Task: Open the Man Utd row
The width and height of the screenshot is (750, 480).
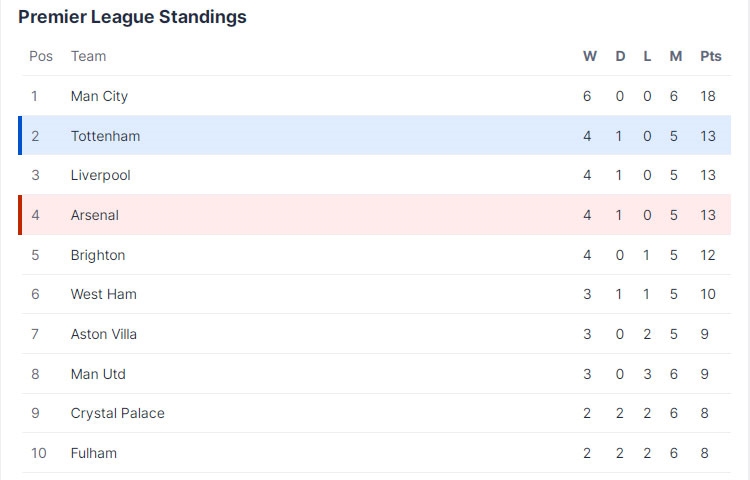Action: (x=376, y=374)
